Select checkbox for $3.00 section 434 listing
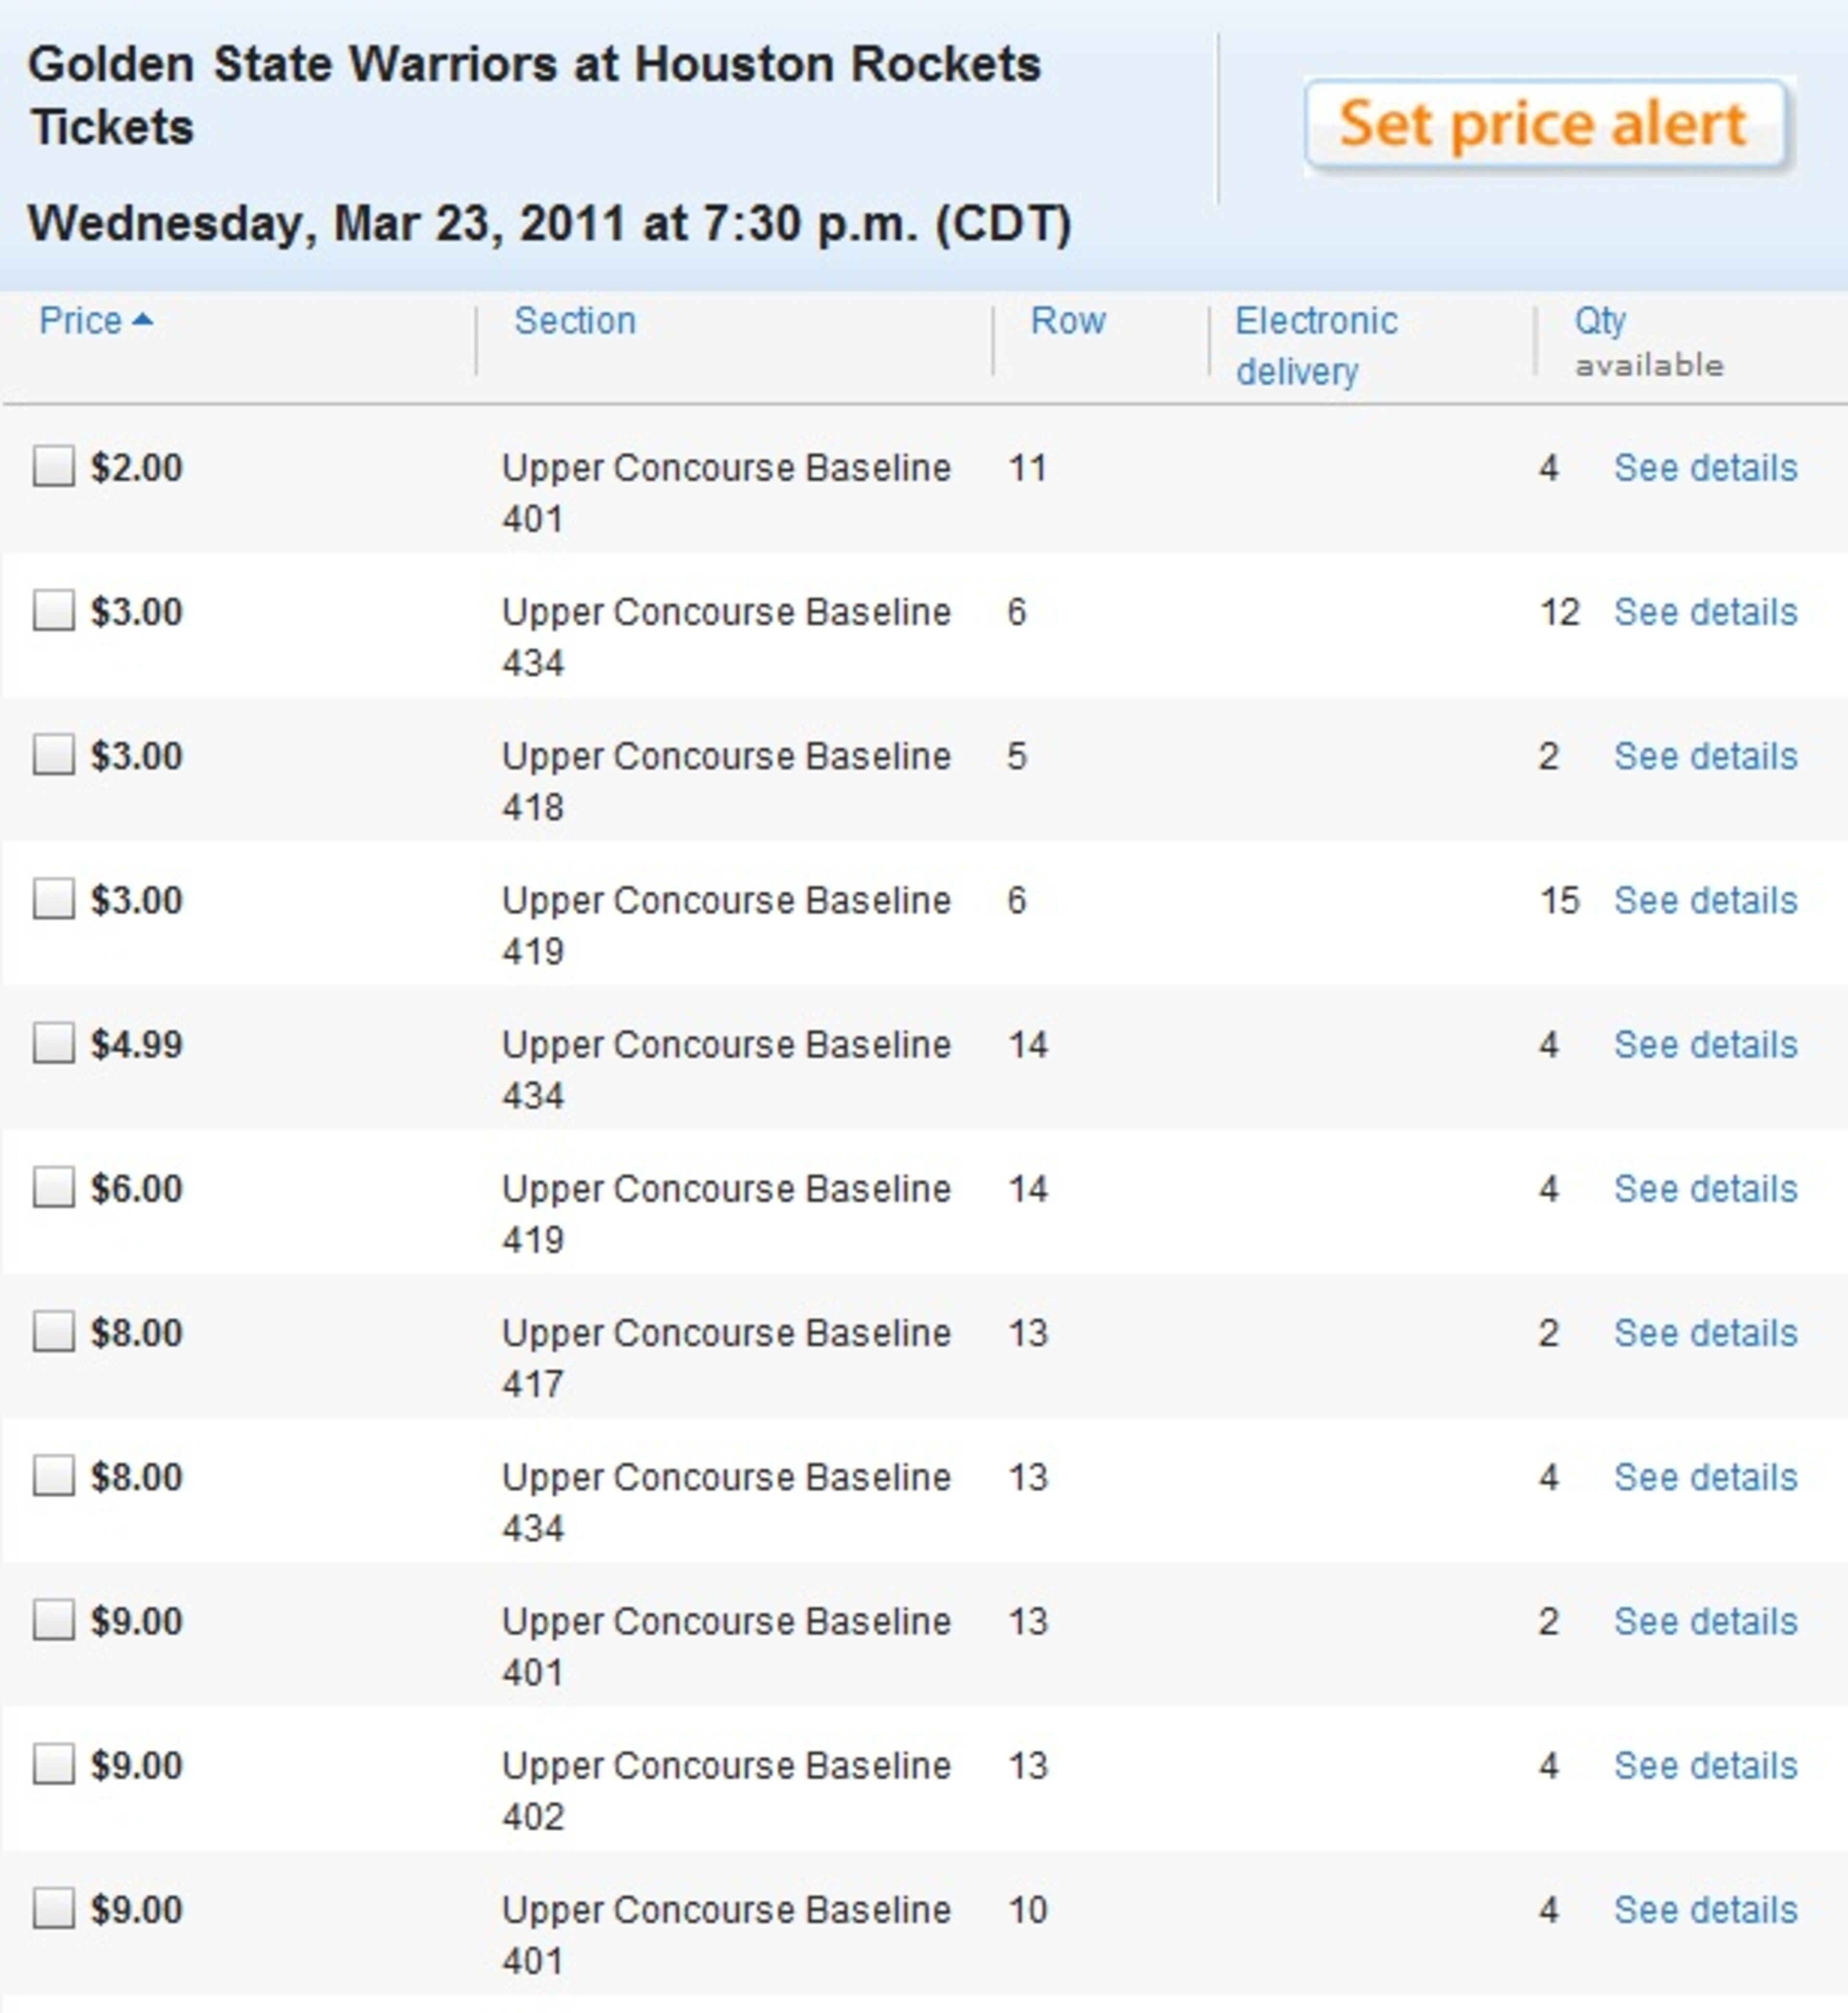This screenshot has width=1848, height=2013. coord(54,610)
